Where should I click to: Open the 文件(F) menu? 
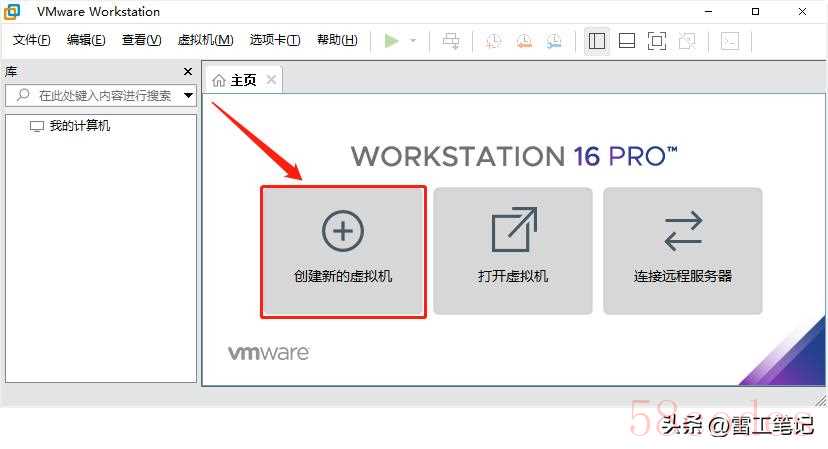31,40
